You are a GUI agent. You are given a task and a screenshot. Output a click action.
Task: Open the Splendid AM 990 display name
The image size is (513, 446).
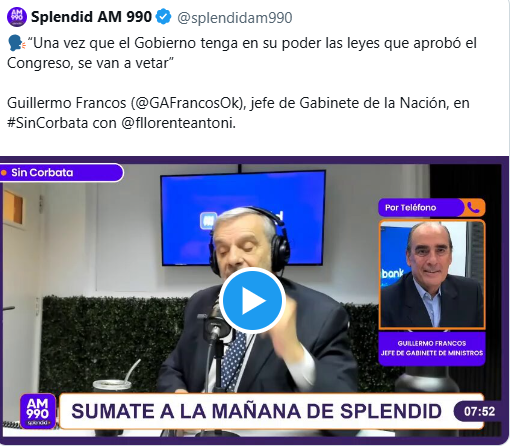(91, 17)
